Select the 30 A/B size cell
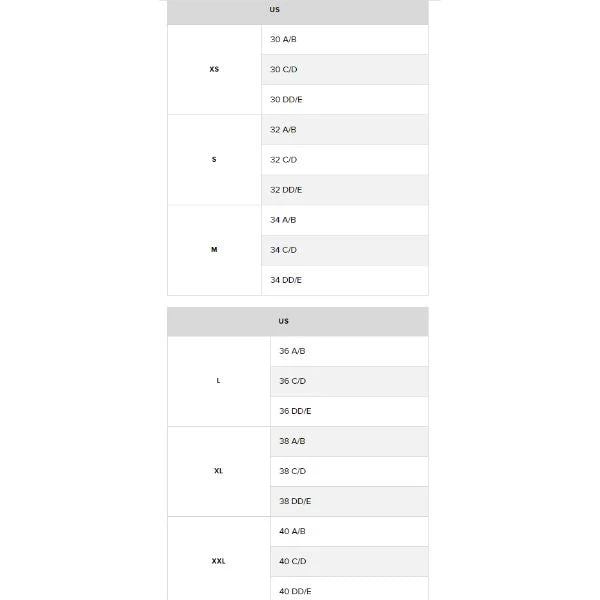This screenshot has height=600, width=600. click(x=283, y=40)
